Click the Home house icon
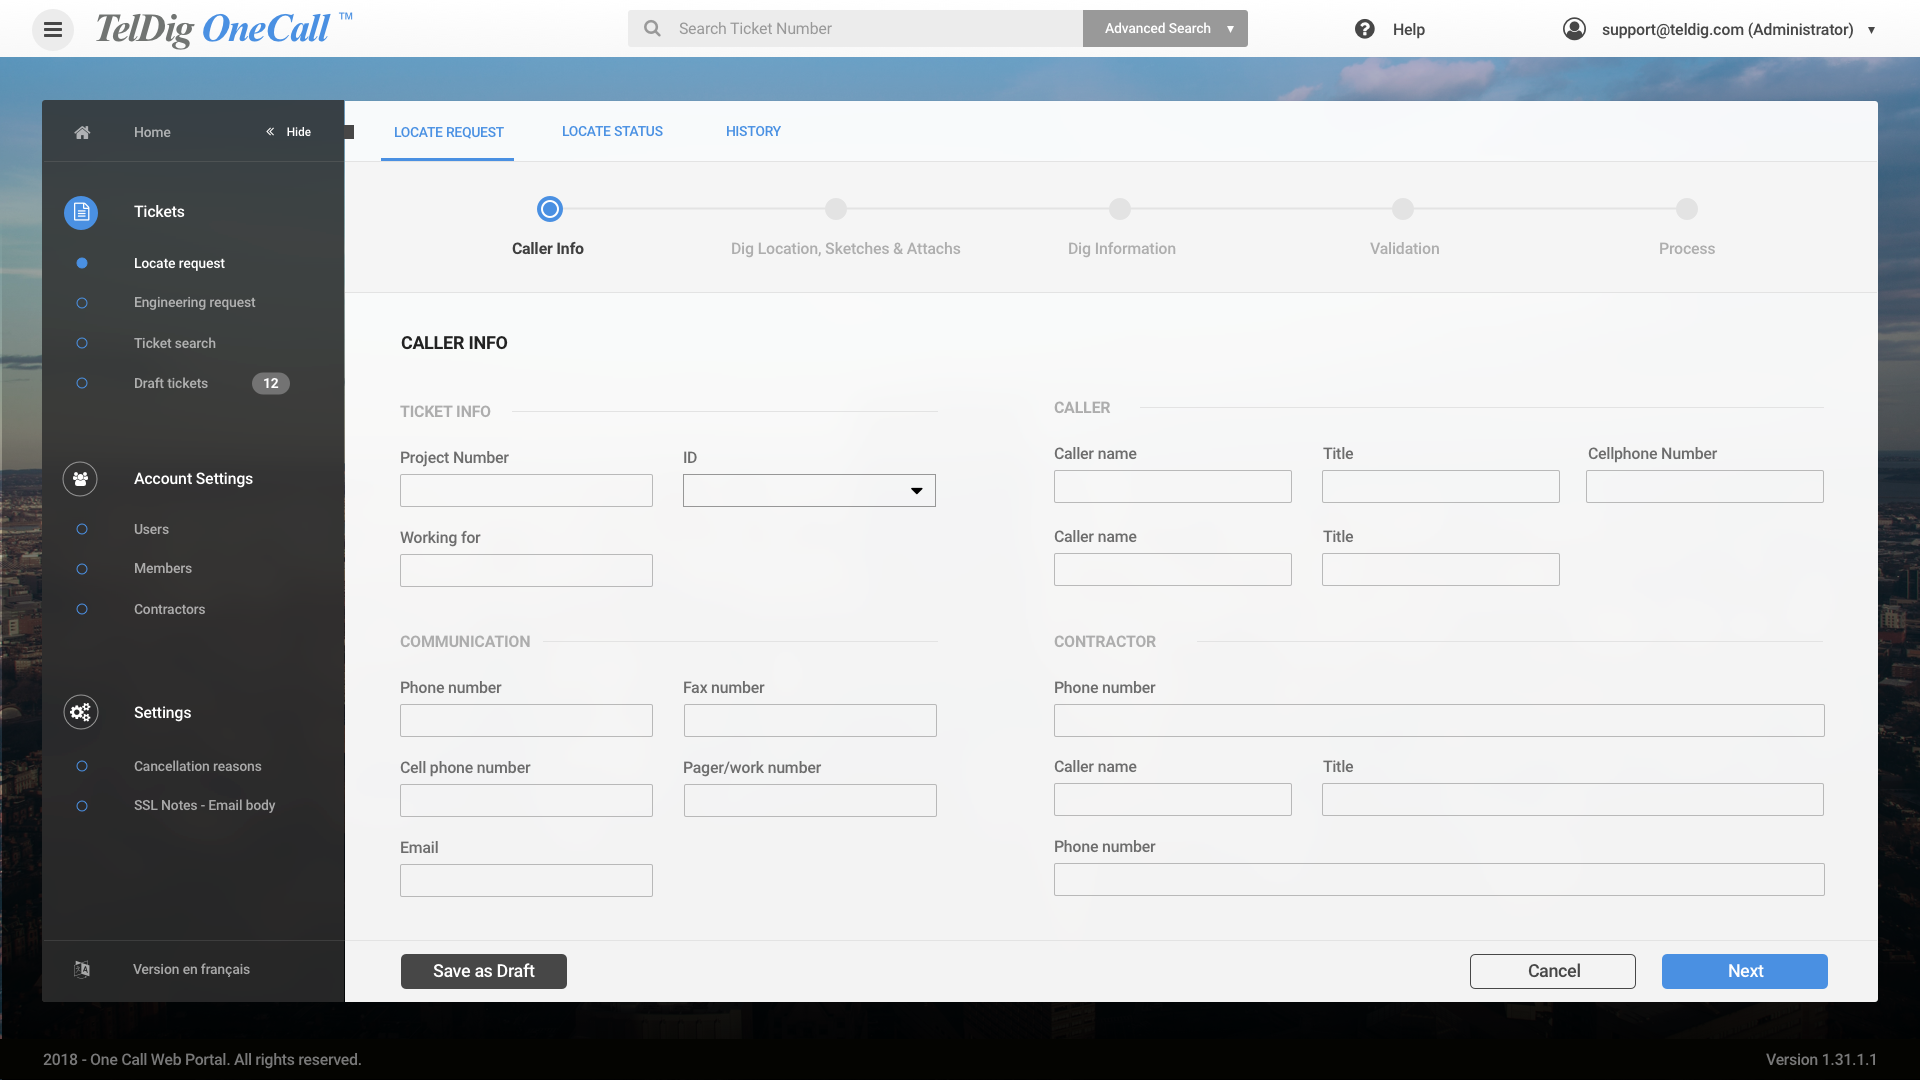This screenshot has width=1920, height=1080. pos(82,132)
